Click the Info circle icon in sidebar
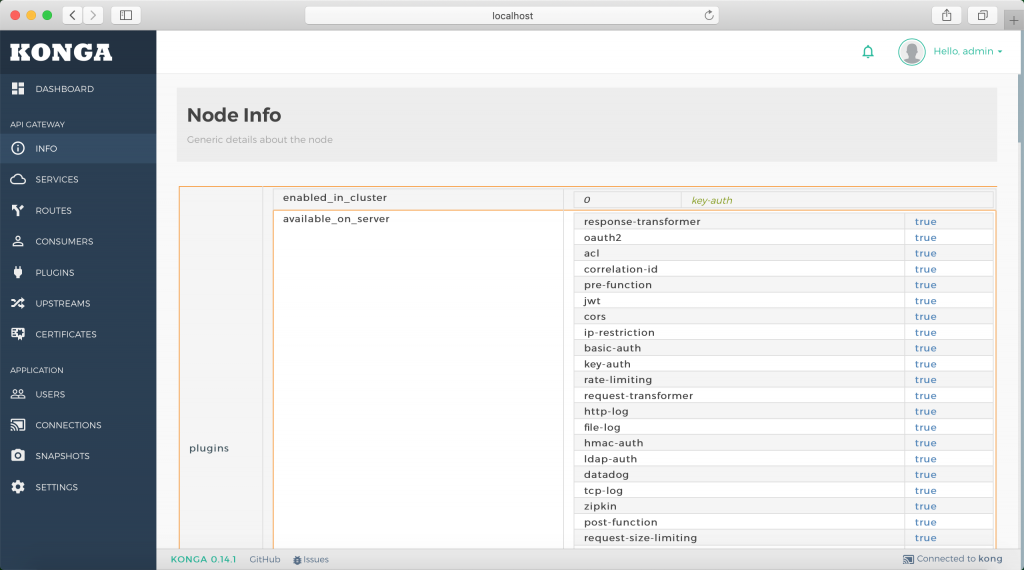The image size is (1024, 570). (x=18, y=148)
